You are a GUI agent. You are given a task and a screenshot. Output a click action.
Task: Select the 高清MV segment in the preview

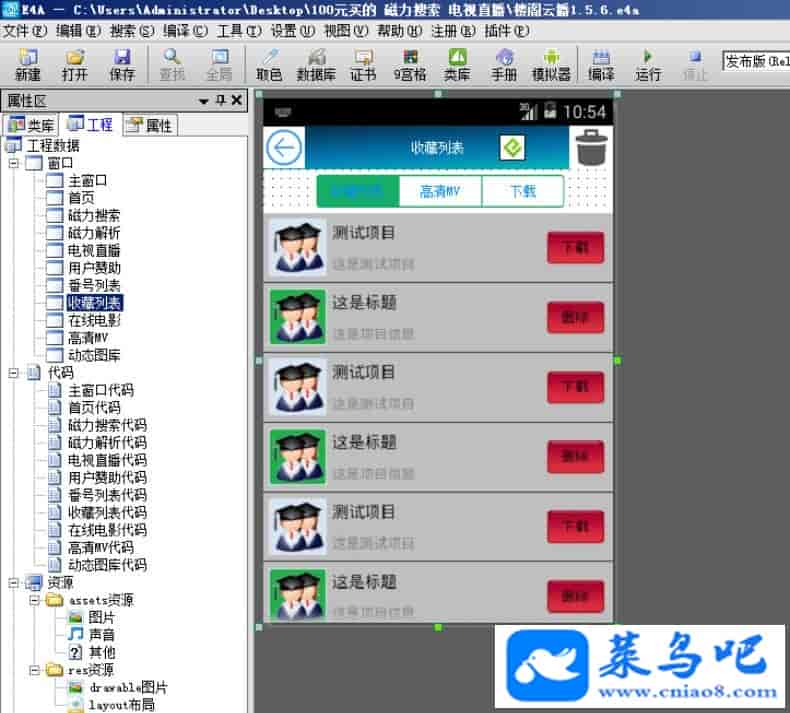[440, 191]
